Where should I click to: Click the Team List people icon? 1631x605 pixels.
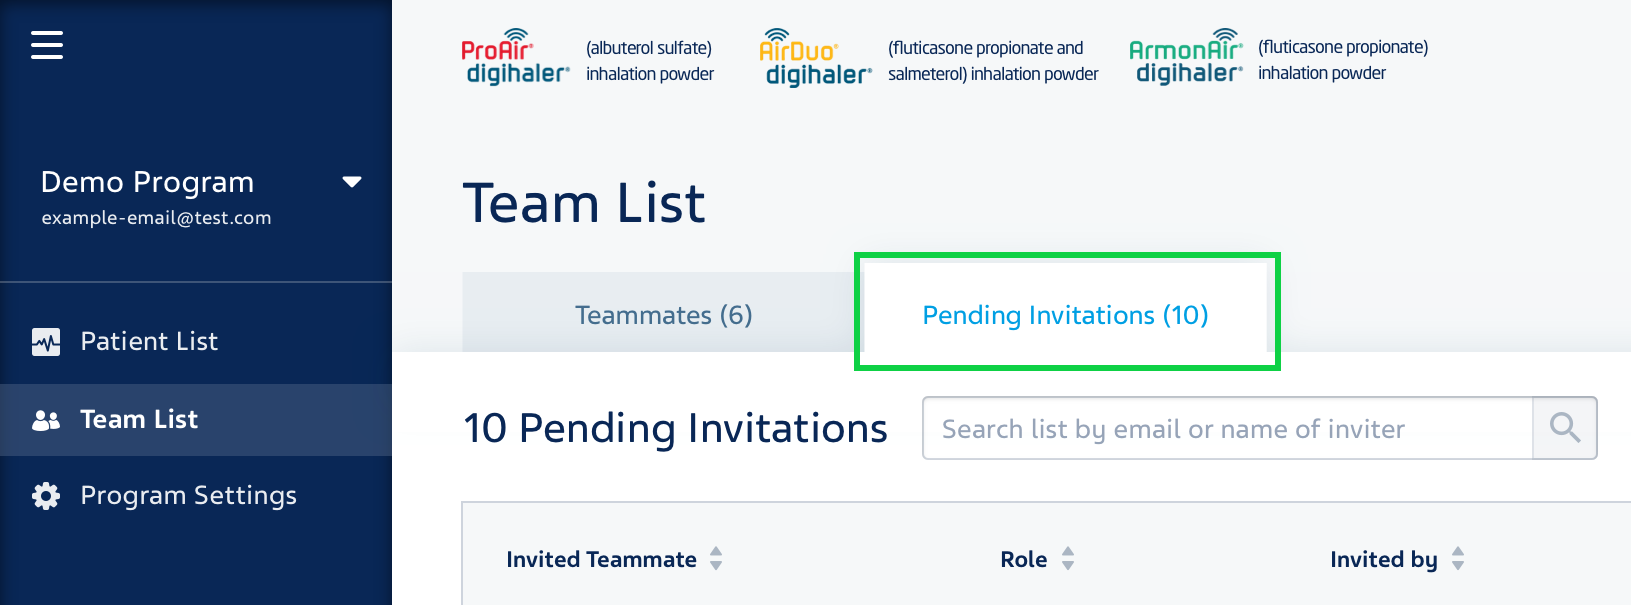click(x=46, y=420)
